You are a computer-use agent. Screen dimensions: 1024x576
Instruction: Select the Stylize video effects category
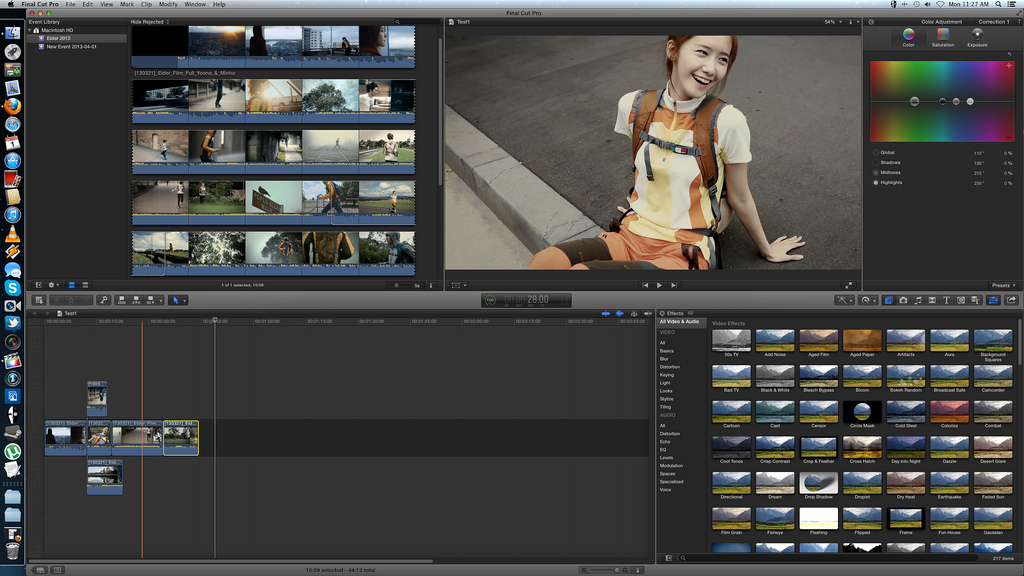tap(666, 399)
